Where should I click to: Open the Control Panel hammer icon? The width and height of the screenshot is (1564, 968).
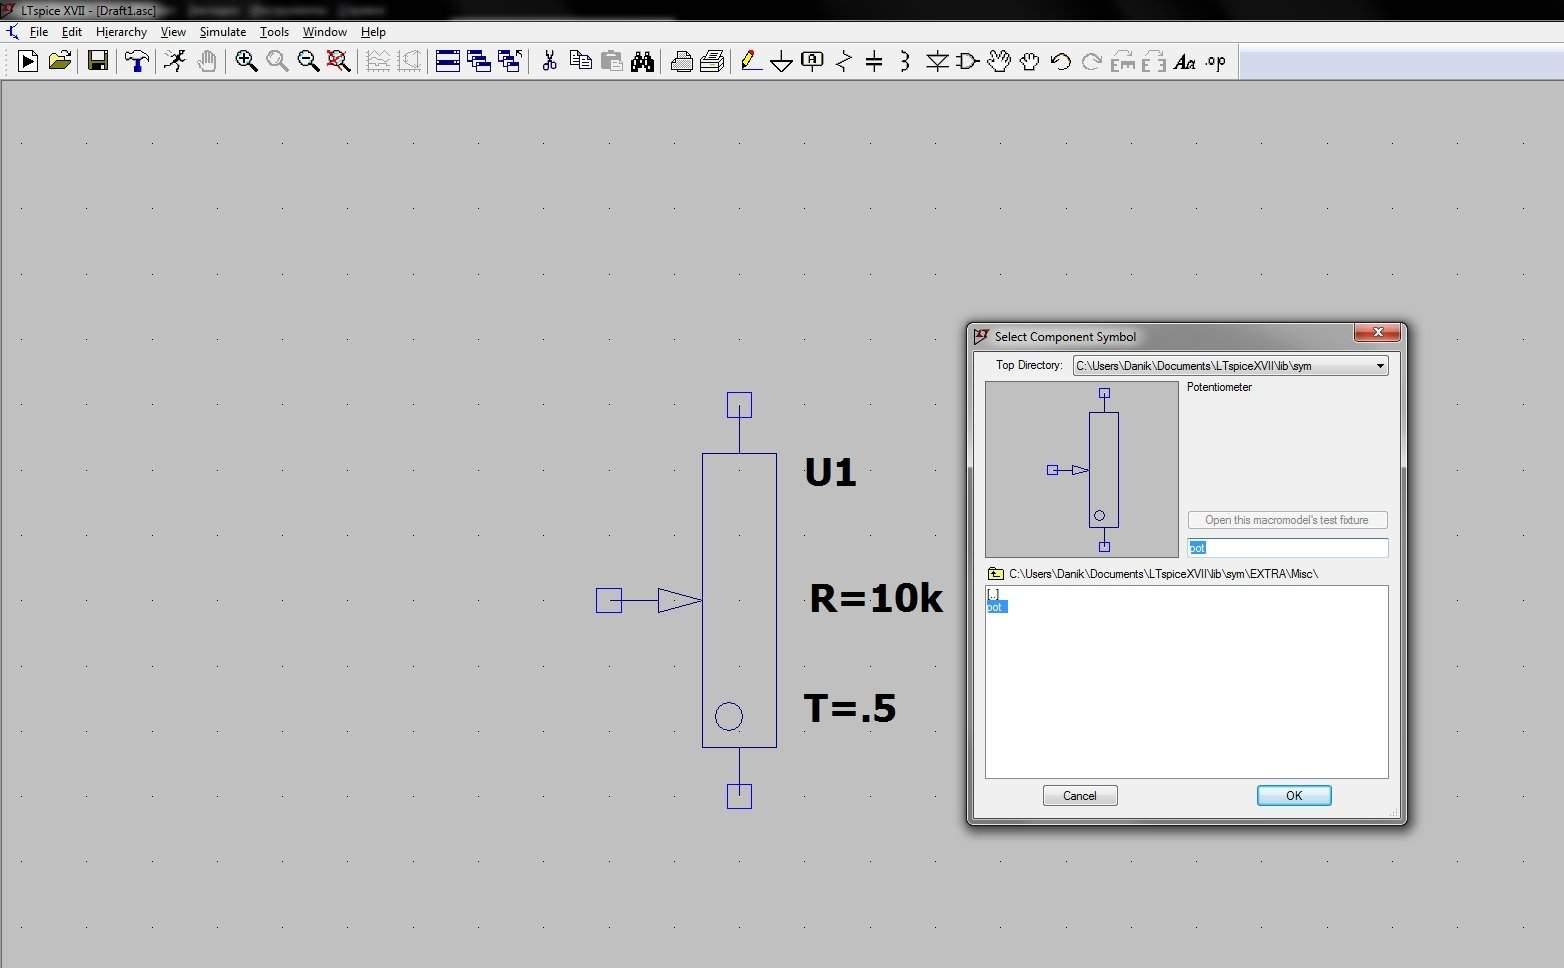[137, 62]
